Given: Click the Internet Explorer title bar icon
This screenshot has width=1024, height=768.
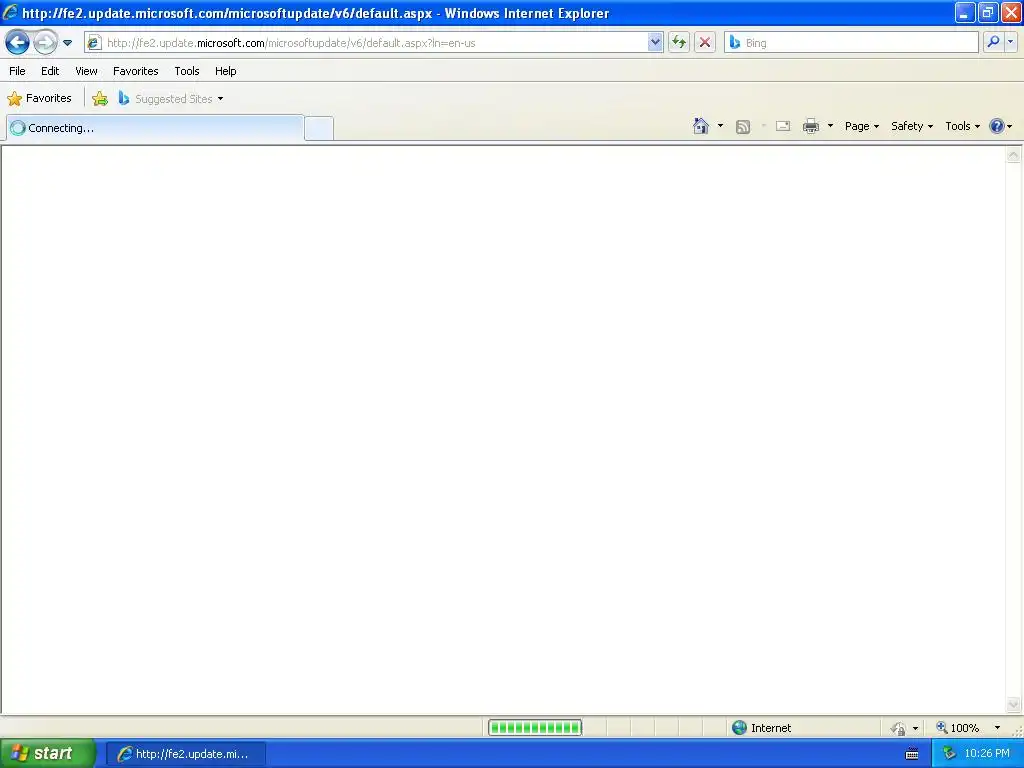Looking at the screenshot, I should point(10,12).
